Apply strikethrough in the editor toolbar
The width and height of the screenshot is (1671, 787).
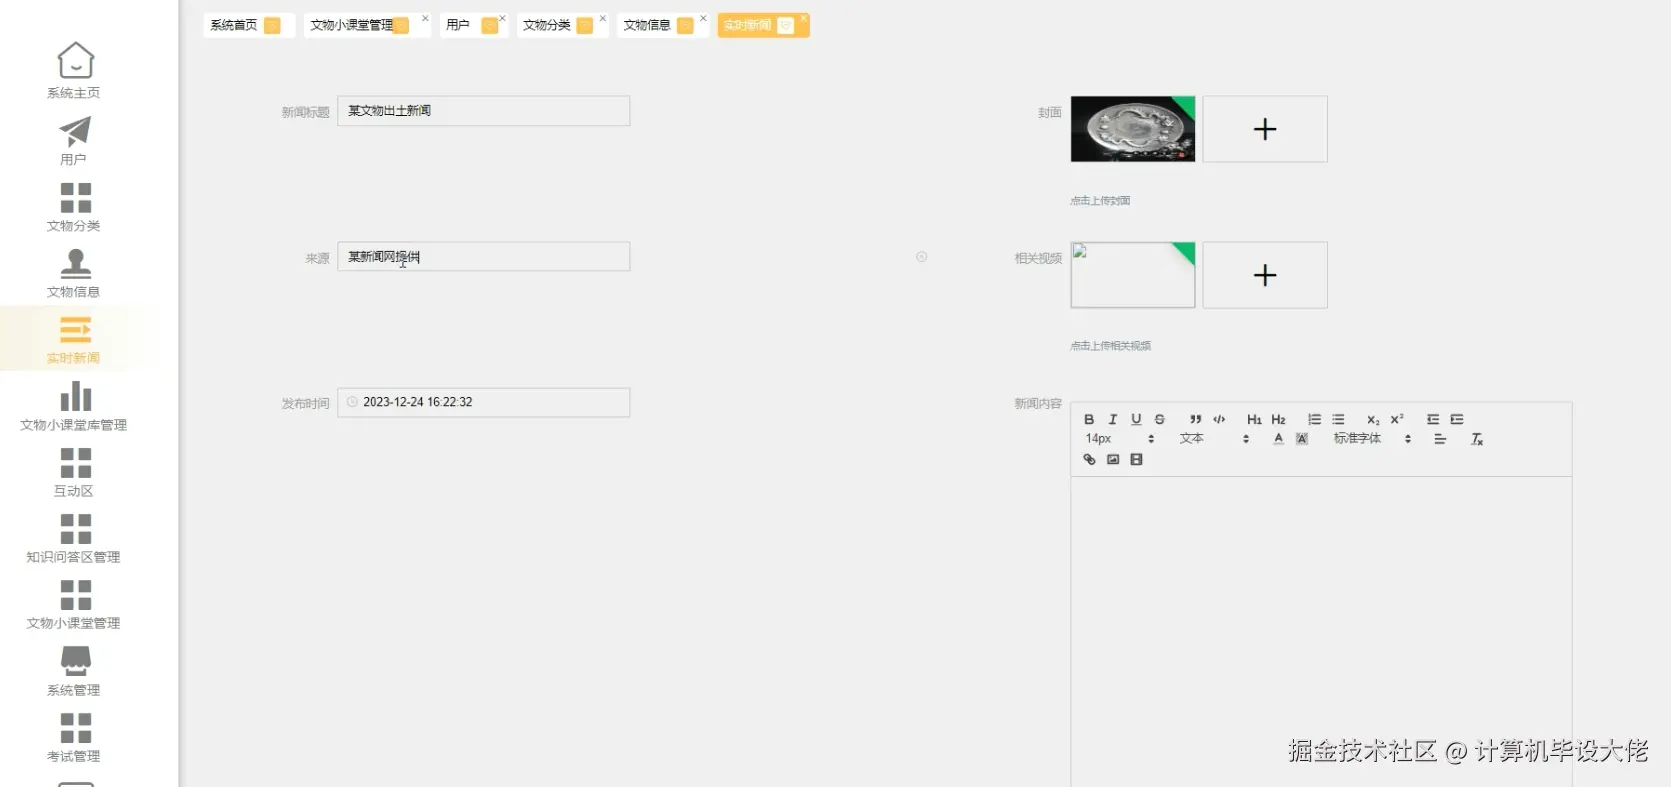(x=1160, y=419)
